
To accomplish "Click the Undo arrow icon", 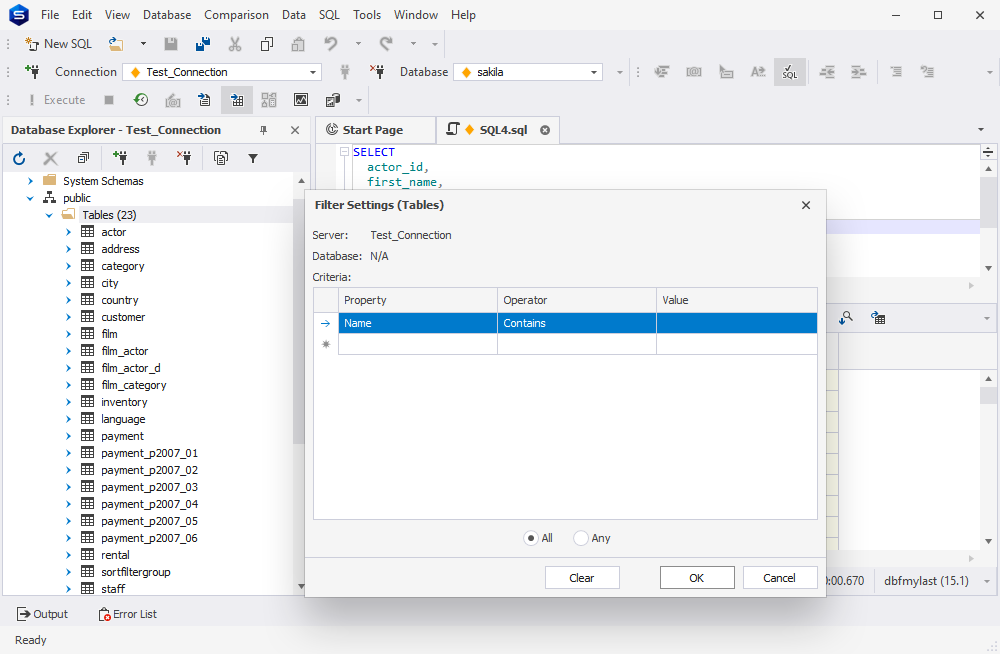I will coord(330,44).
